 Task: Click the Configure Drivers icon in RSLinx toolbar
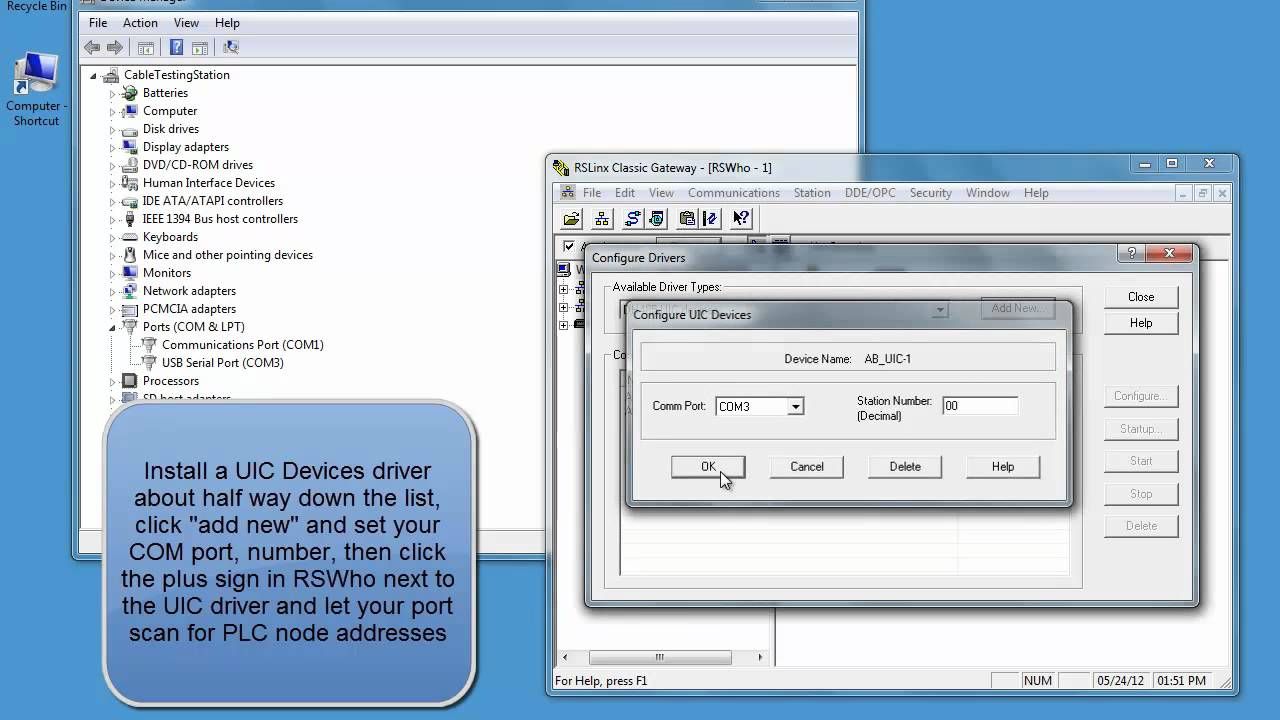(x=633, y=219)
